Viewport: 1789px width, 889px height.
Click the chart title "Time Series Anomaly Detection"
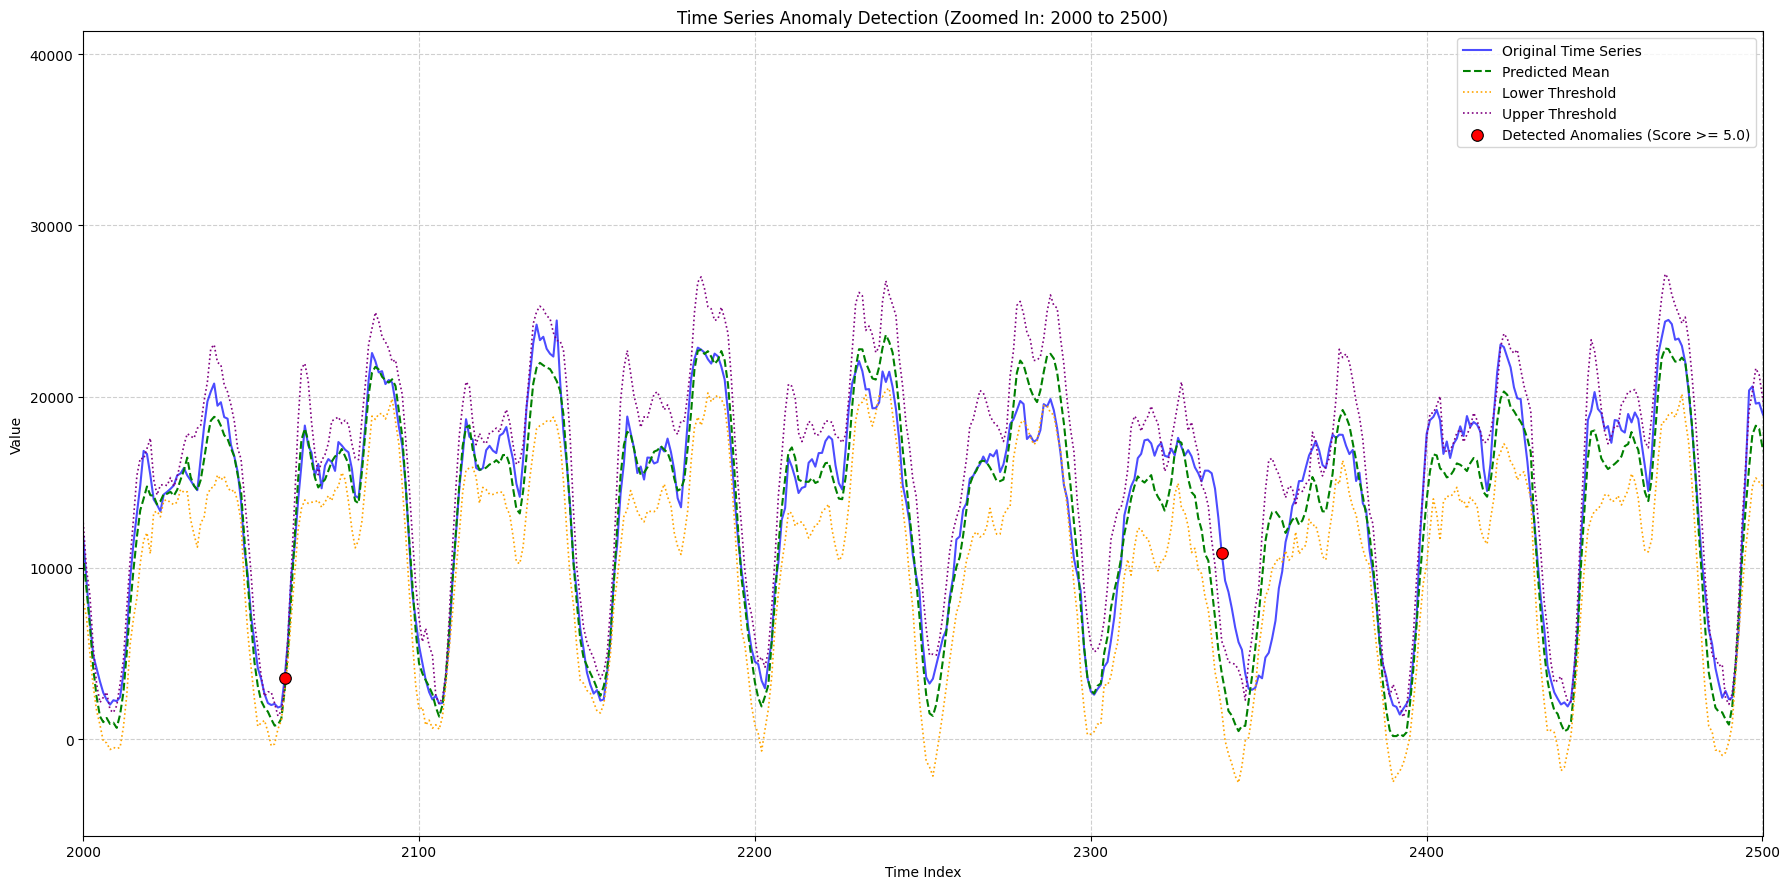[x=922, y=18]
